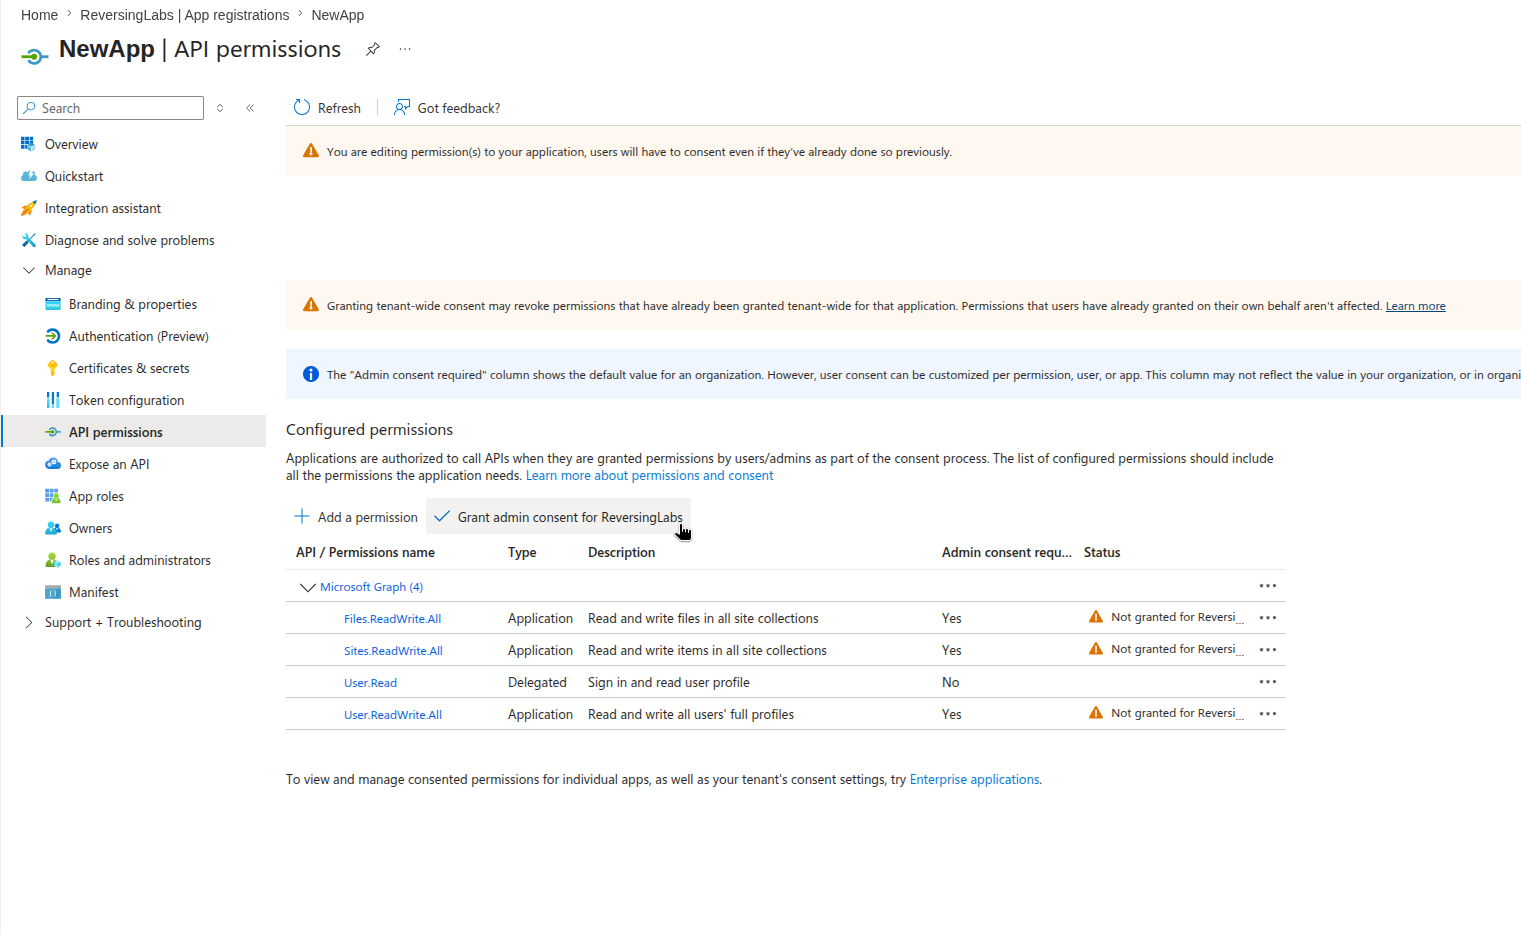Click the Overview grid icon in sidebar

tap(28, 144)
